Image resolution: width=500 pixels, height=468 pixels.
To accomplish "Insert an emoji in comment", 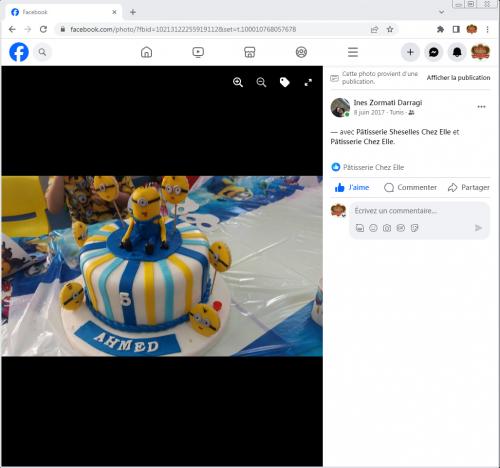I will (373, 228).
